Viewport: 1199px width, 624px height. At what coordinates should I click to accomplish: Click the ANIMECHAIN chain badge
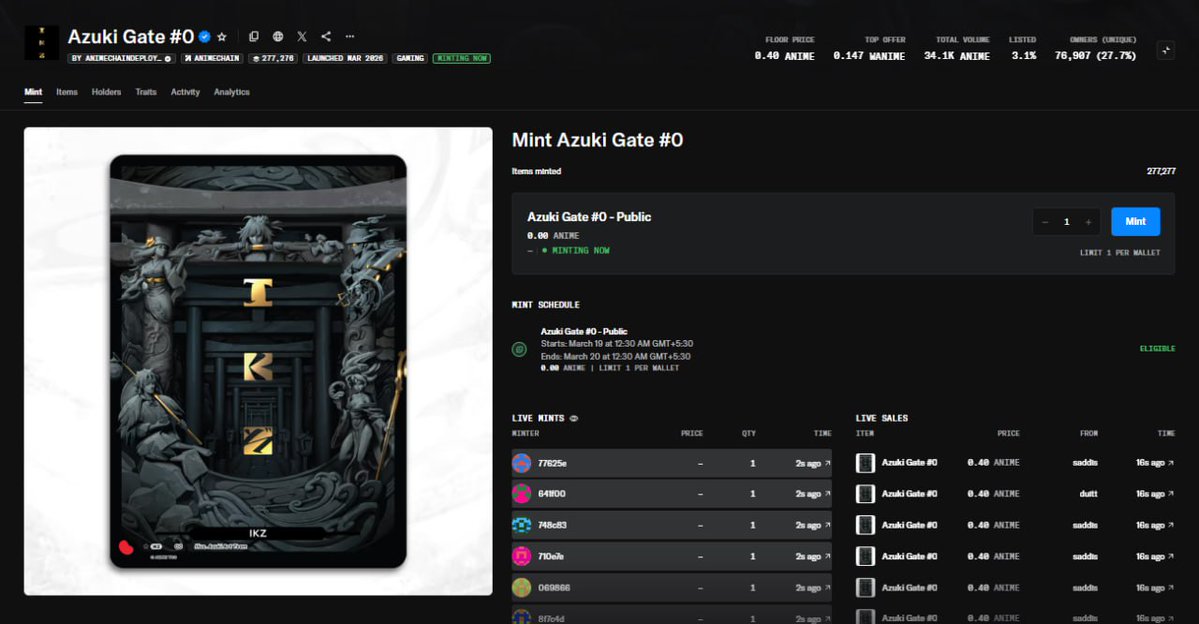[x=212, y=58]
